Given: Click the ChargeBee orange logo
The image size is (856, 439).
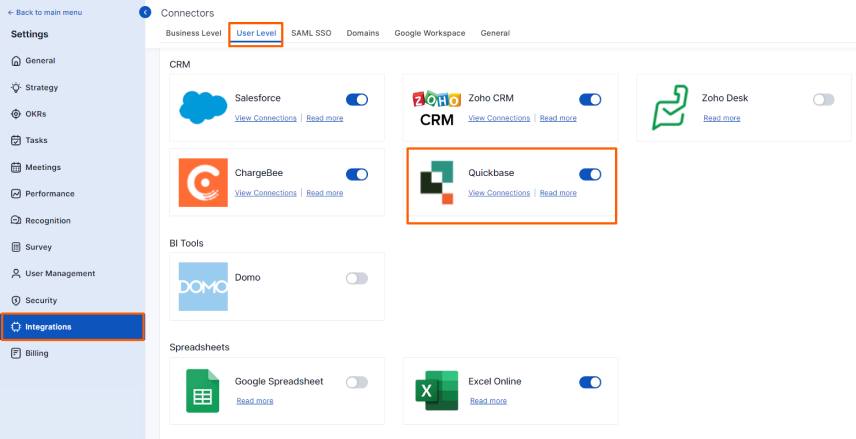Looking at the screenshot, I should pos(203,182).
